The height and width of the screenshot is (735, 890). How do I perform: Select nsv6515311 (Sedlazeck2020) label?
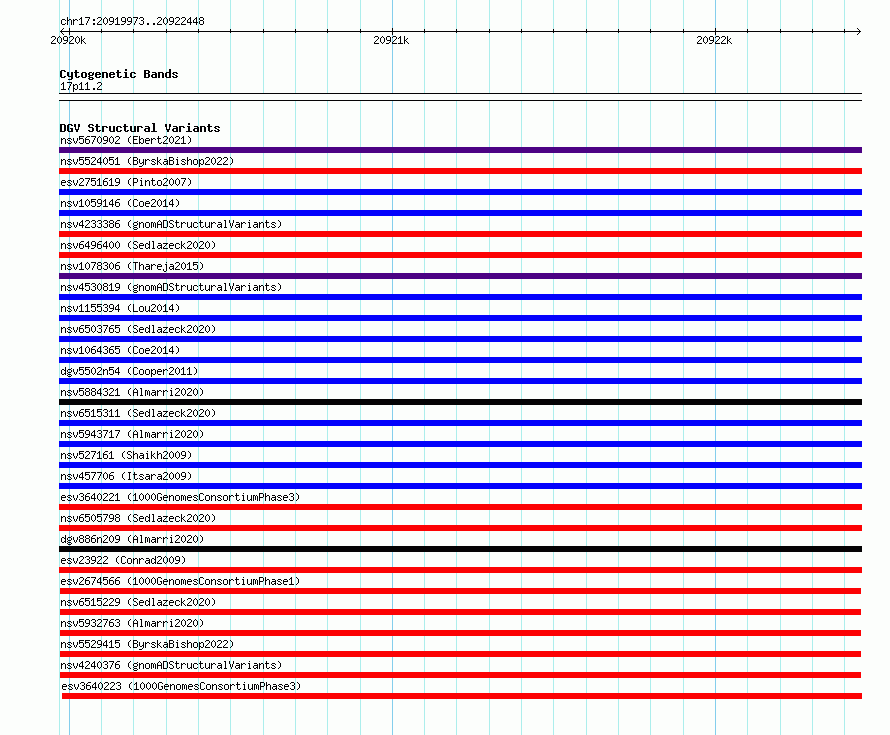(x=138, y=413)
